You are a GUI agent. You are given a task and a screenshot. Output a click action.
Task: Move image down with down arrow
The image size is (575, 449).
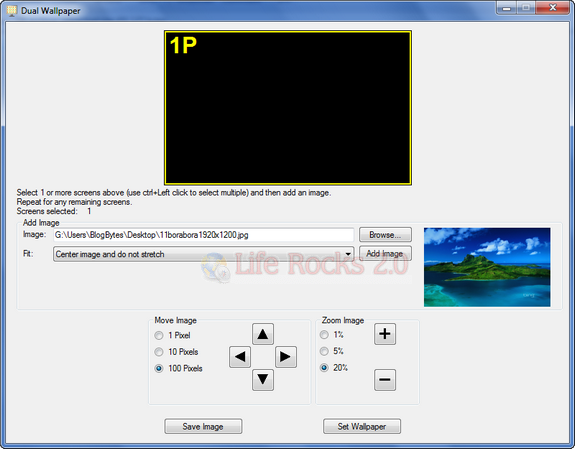263,380
